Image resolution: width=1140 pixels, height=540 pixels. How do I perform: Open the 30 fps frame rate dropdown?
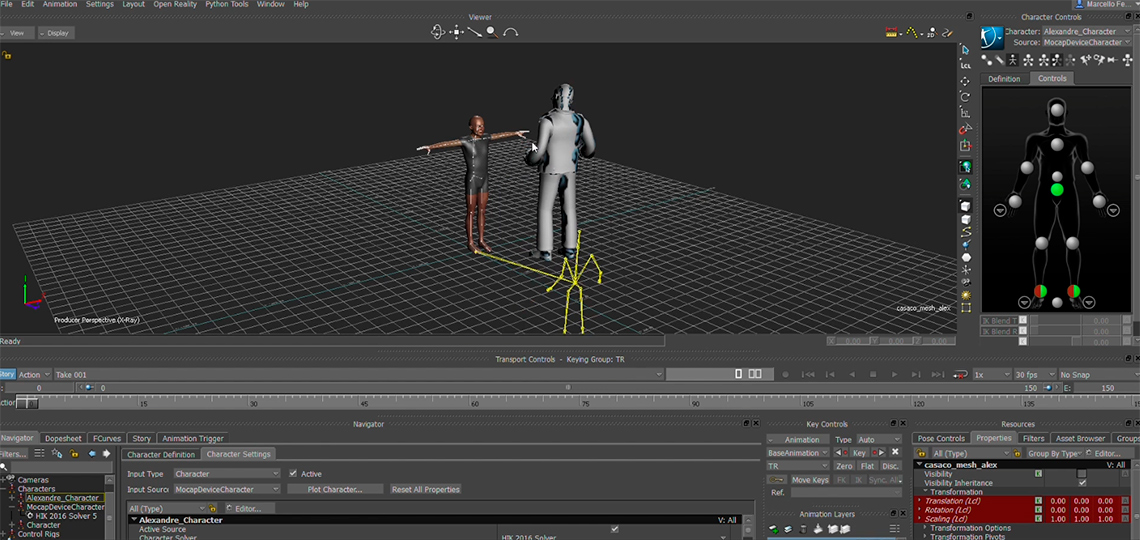coord(1035,374)
